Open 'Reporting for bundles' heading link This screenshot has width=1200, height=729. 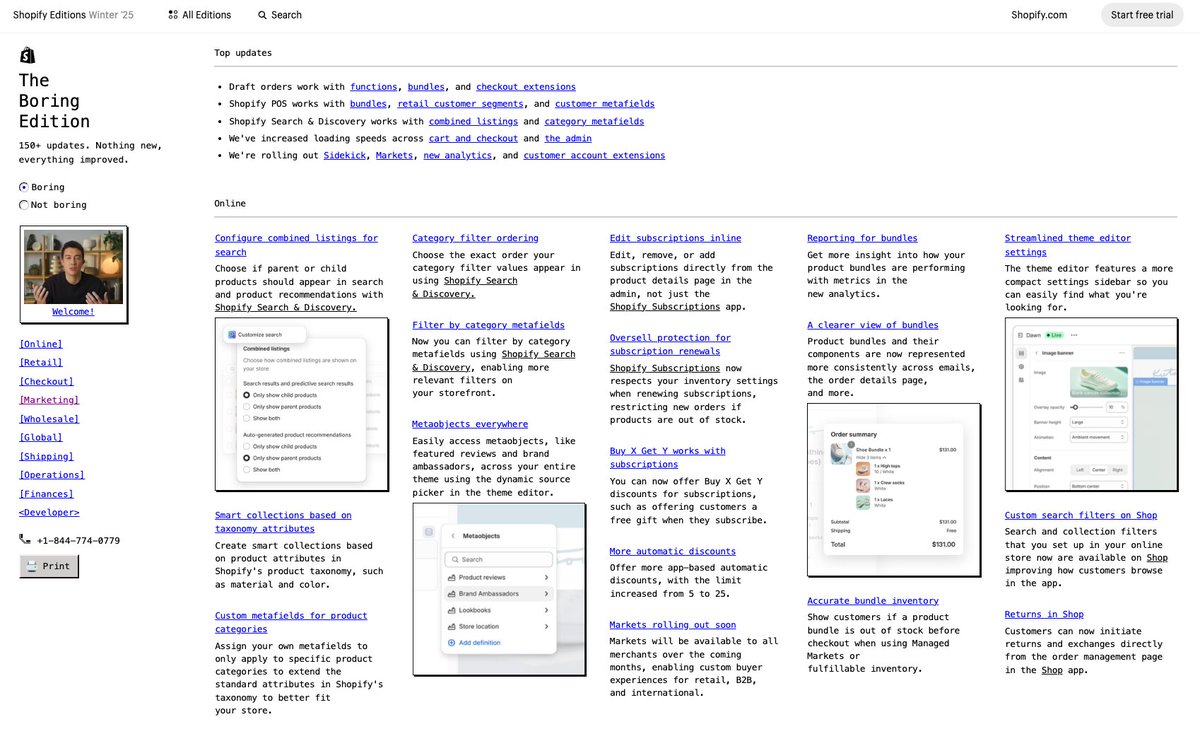862,238
